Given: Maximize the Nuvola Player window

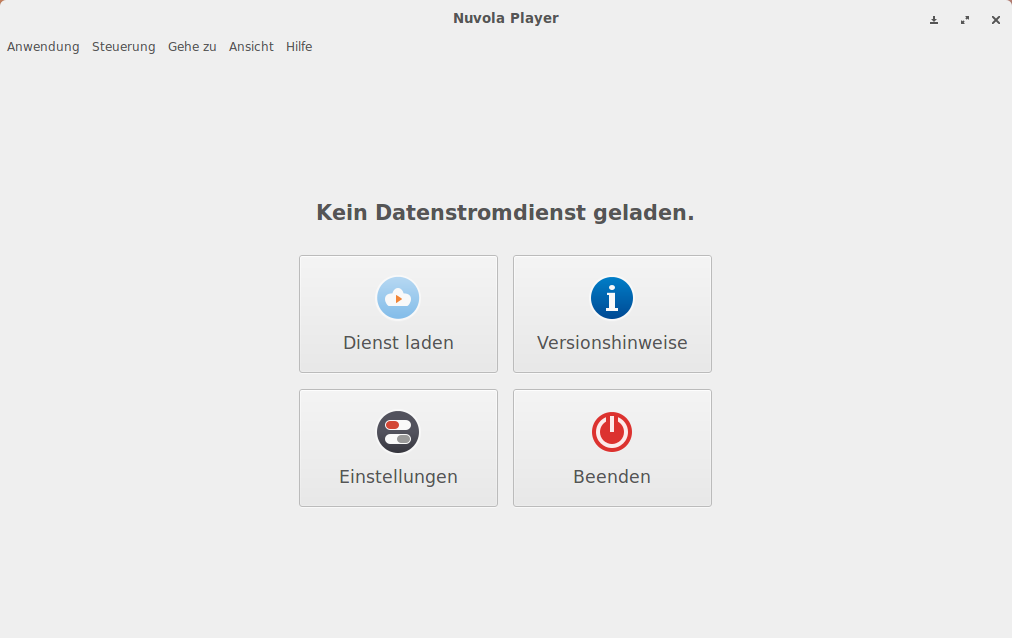Looking at the screenshot, I should point(965,20).
